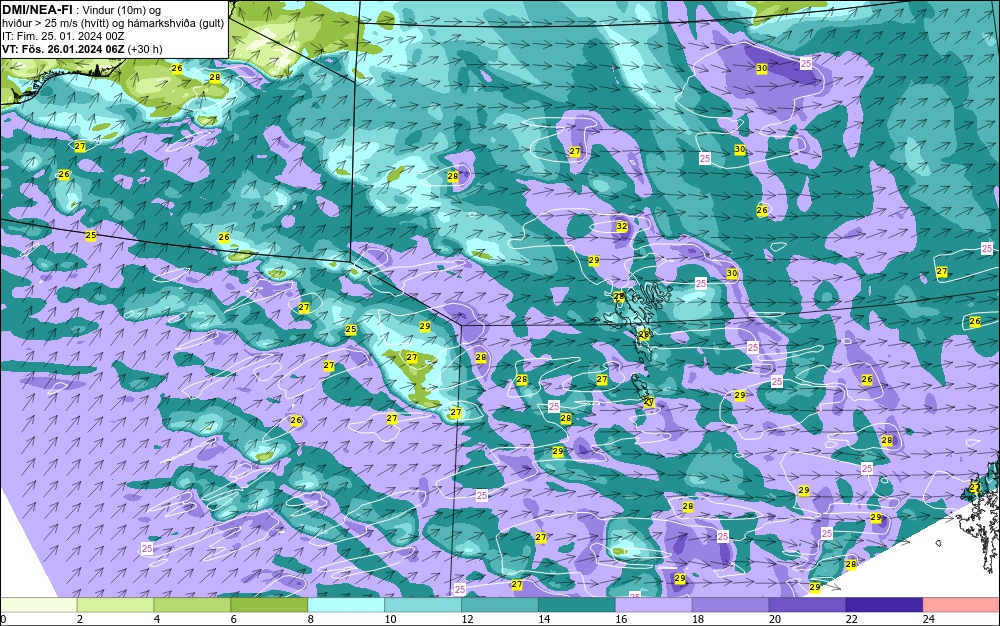Viewport: 1000px width, 626px height.
Task: Click the olive green 6–8 m/s legend swatch
Action: (269, 604)
